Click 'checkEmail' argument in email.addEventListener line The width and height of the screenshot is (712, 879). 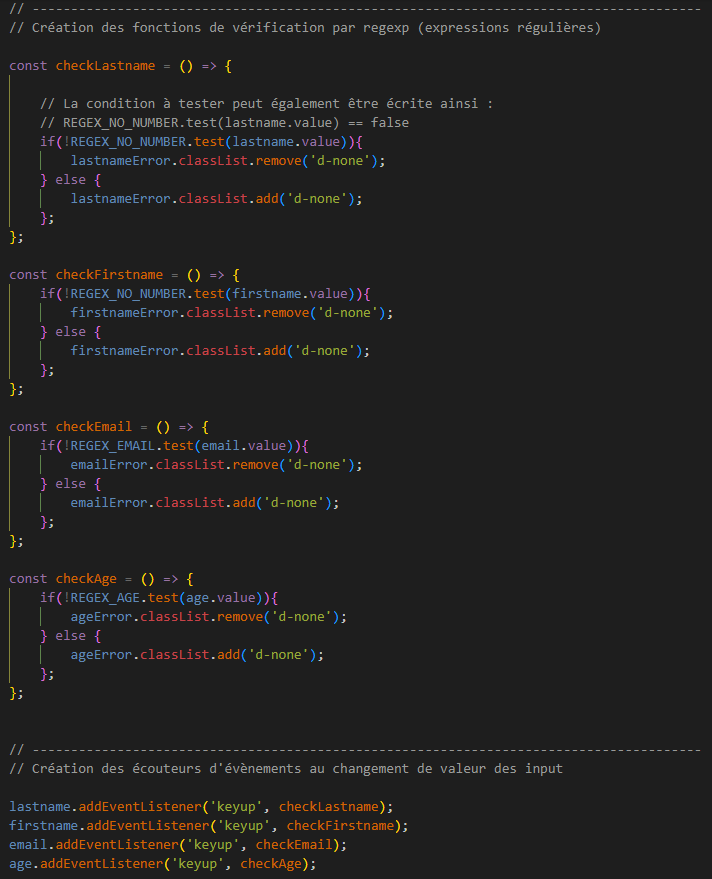(x=294, y=845)
